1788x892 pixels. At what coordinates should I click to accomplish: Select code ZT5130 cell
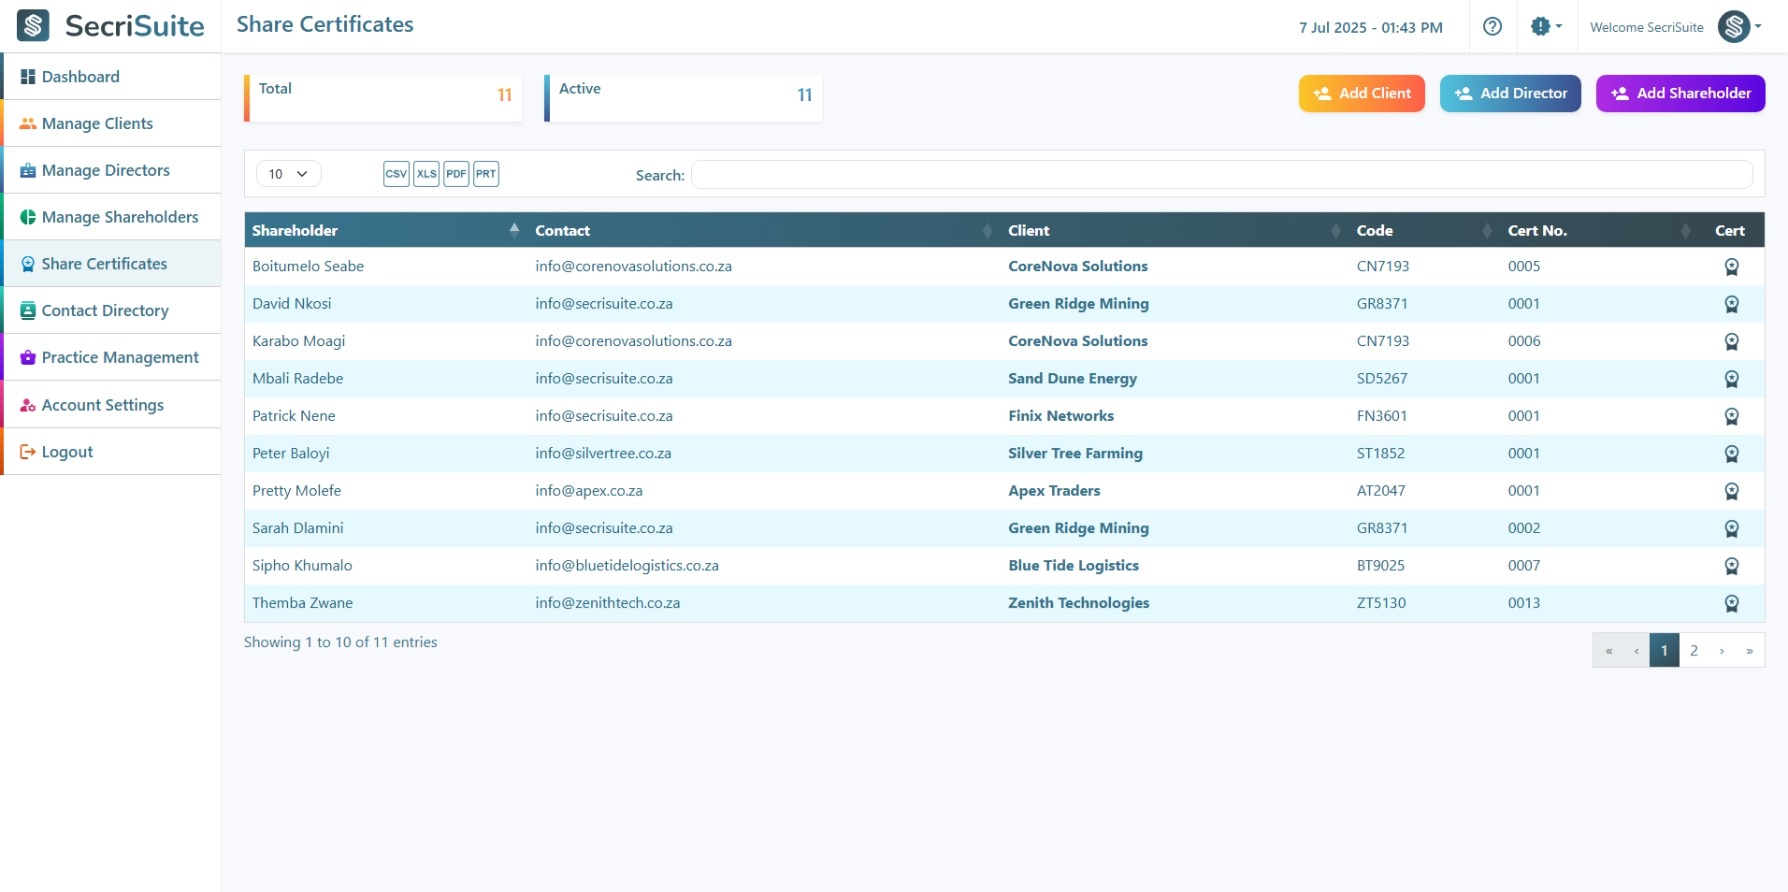point(1381,603)
